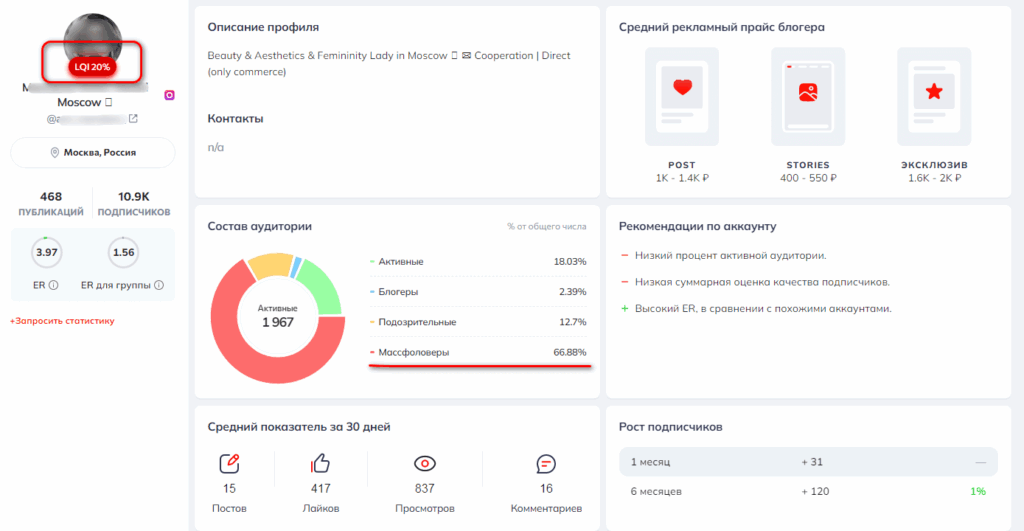
Task: Click the Просмотров eye icon
Action: pyautogui.click(x=426, y=464)
